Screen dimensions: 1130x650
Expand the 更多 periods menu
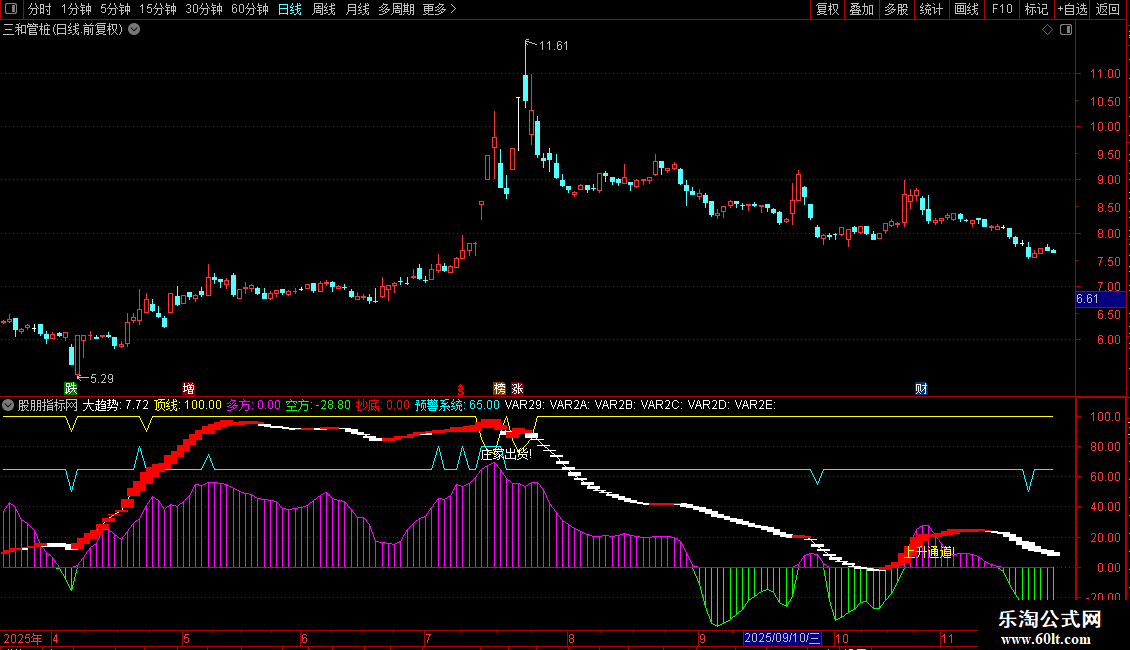tap(438, 9)
